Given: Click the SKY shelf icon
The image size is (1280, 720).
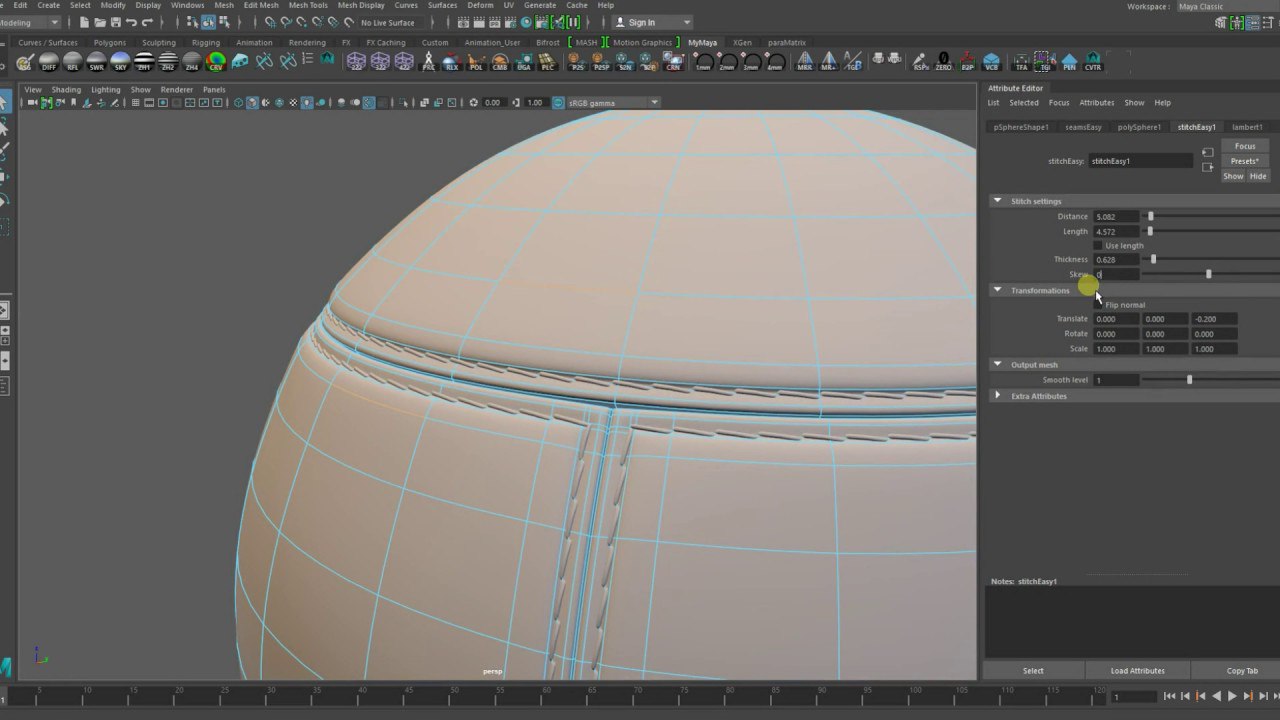Looking at the screenshot, I should pos(120,62).
